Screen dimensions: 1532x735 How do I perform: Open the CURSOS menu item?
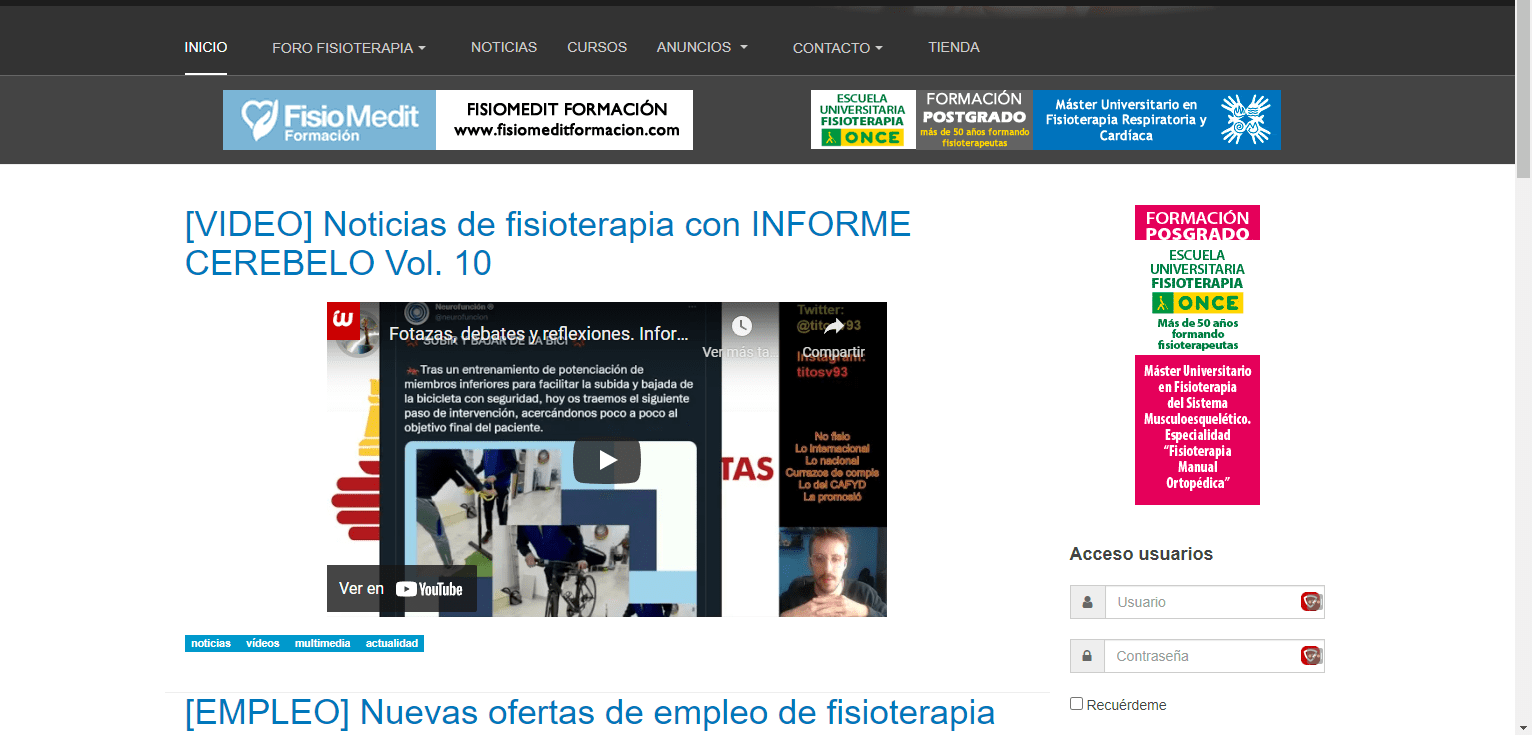click(597, 47)
